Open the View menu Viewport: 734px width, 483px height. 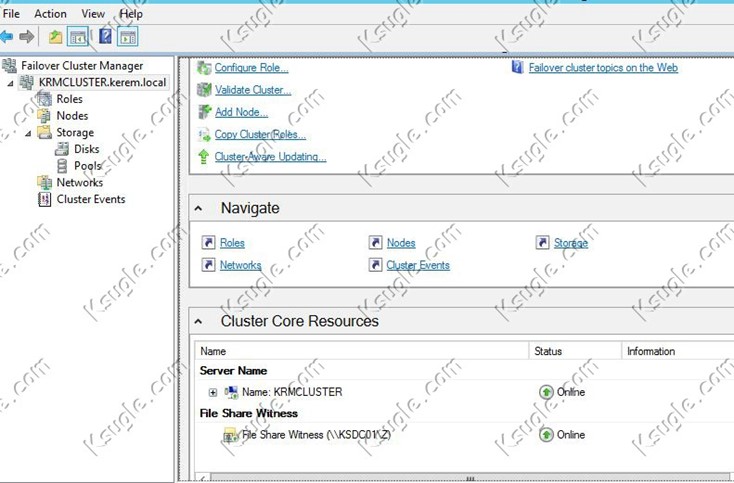(x=93, y=14)
